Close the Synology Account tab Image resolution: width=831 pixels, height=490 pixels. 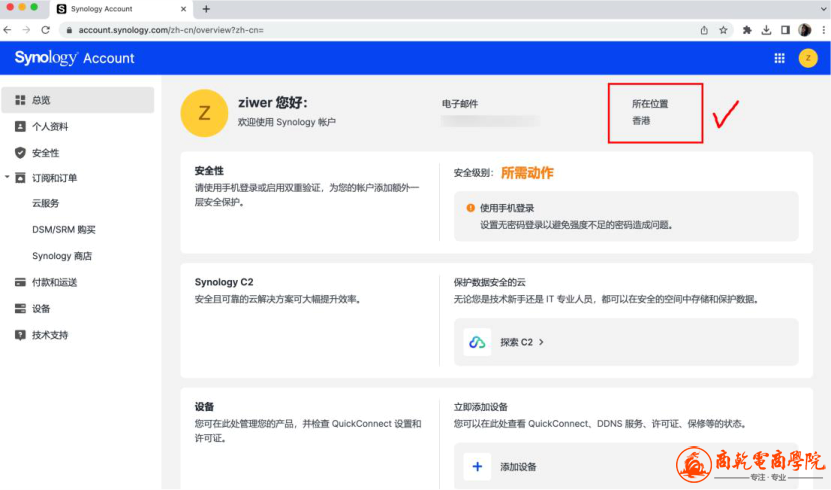coord(183,9)
